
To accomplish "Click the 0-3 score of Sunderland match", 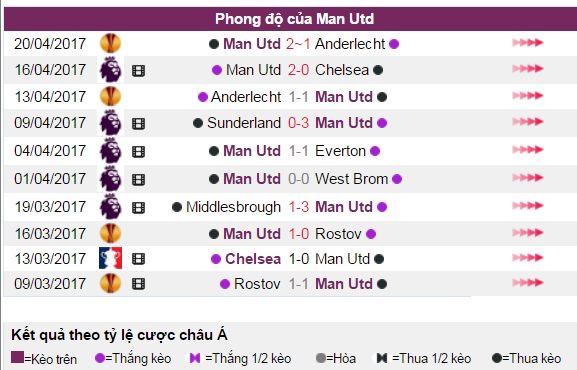I will coord(298,123).
